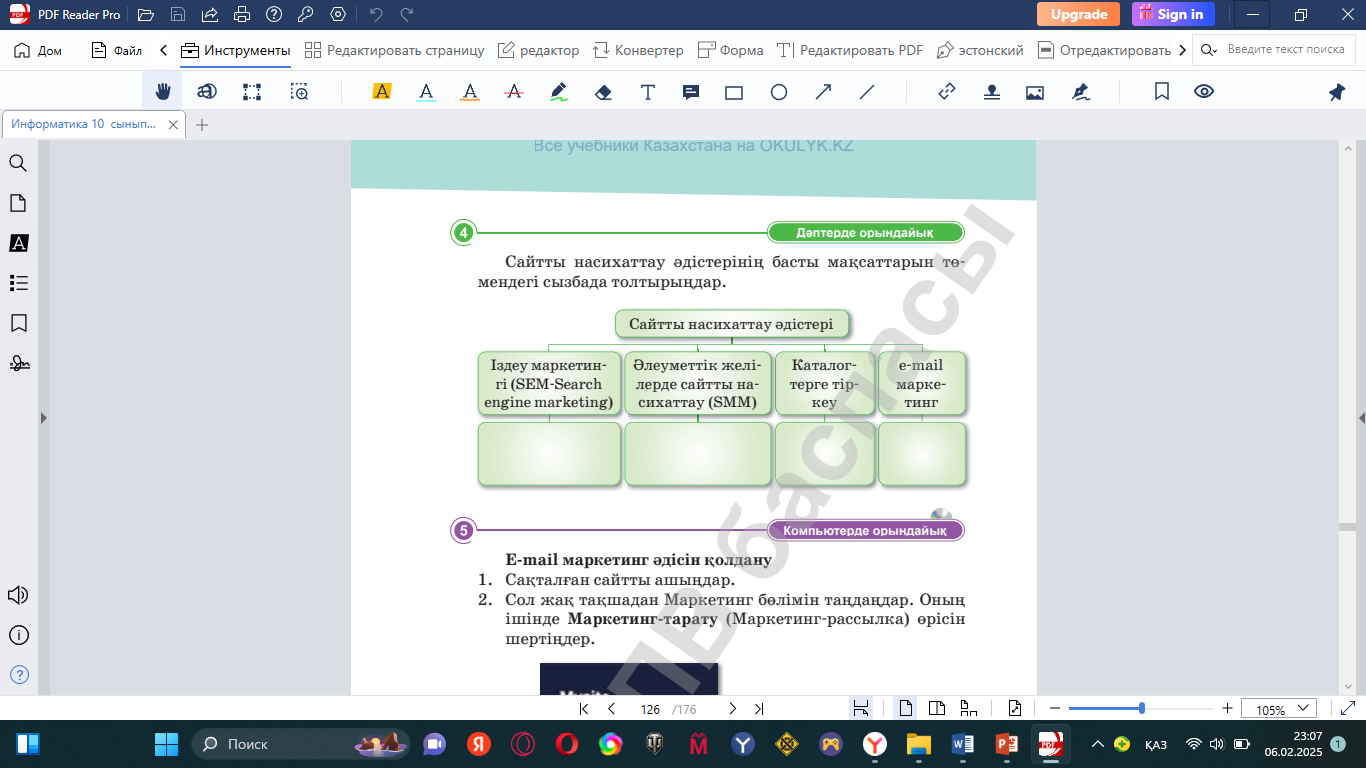Open the Редактировать PDF tab
This screenshot has height=768, width=1366.
pyautogui.click(x=850, y=50)
